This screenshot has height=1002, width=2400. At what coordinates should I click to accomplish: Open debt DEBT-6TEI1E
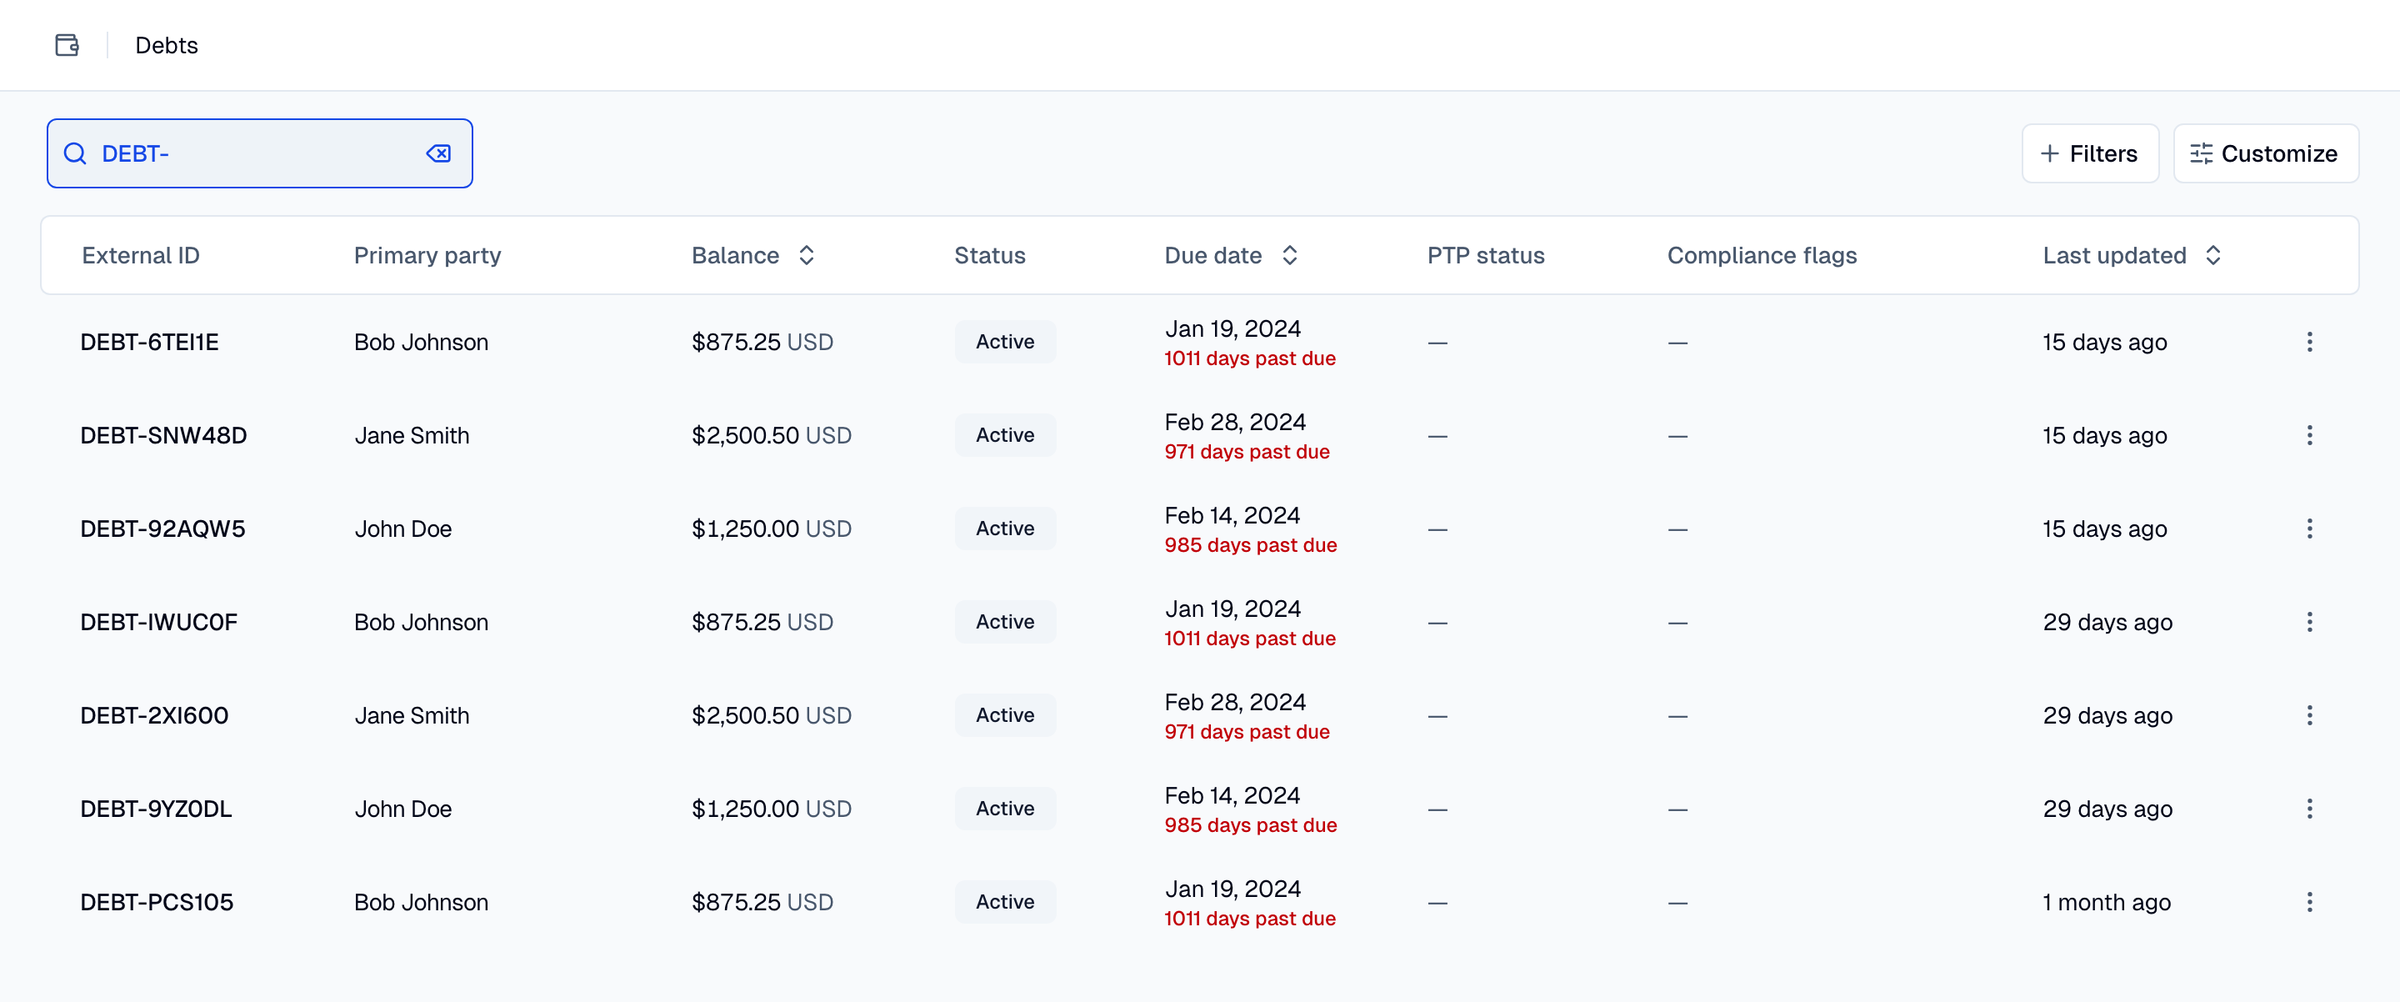(x=149, y=342)
